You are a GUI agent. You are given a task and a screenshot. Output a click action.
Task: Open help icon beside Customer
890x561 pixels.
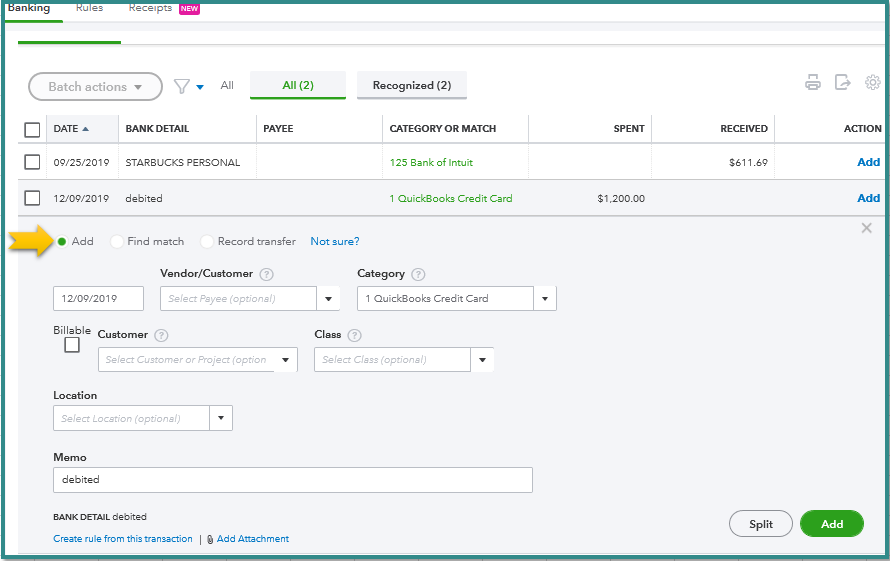[x=161, y=335]
